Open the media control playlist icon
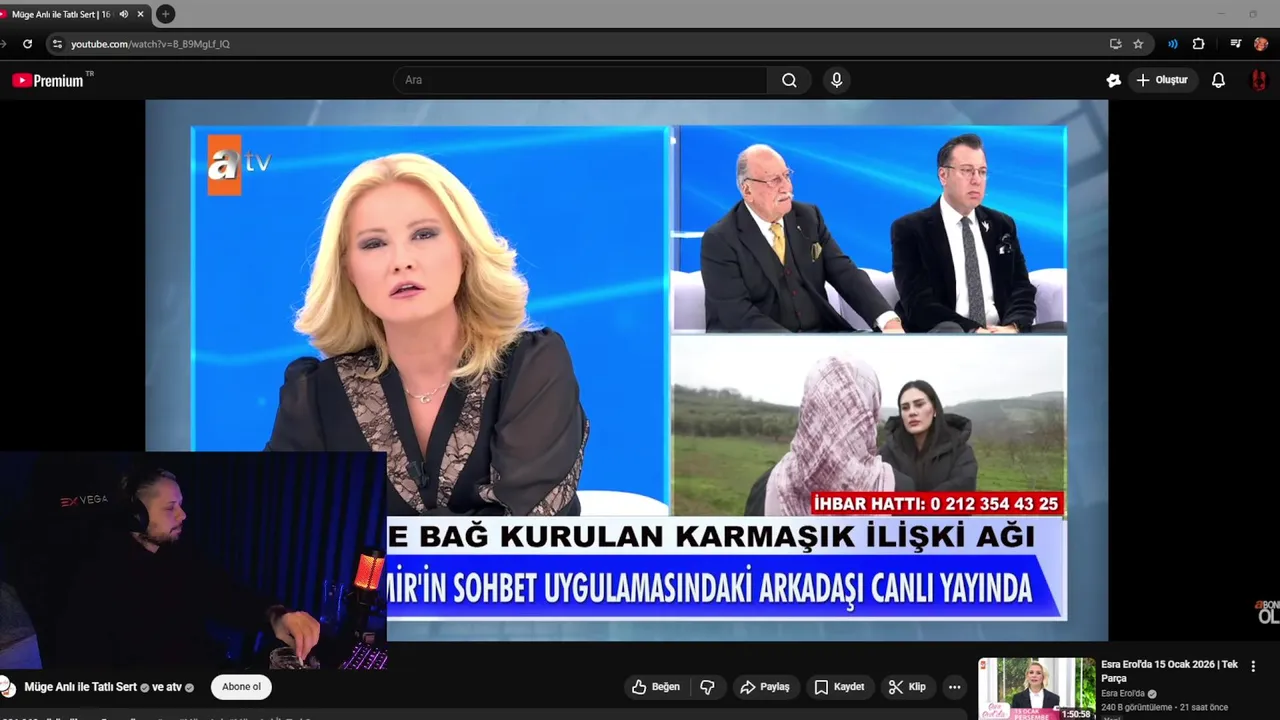This screenshot has width=1280, height=720. 1236,44
